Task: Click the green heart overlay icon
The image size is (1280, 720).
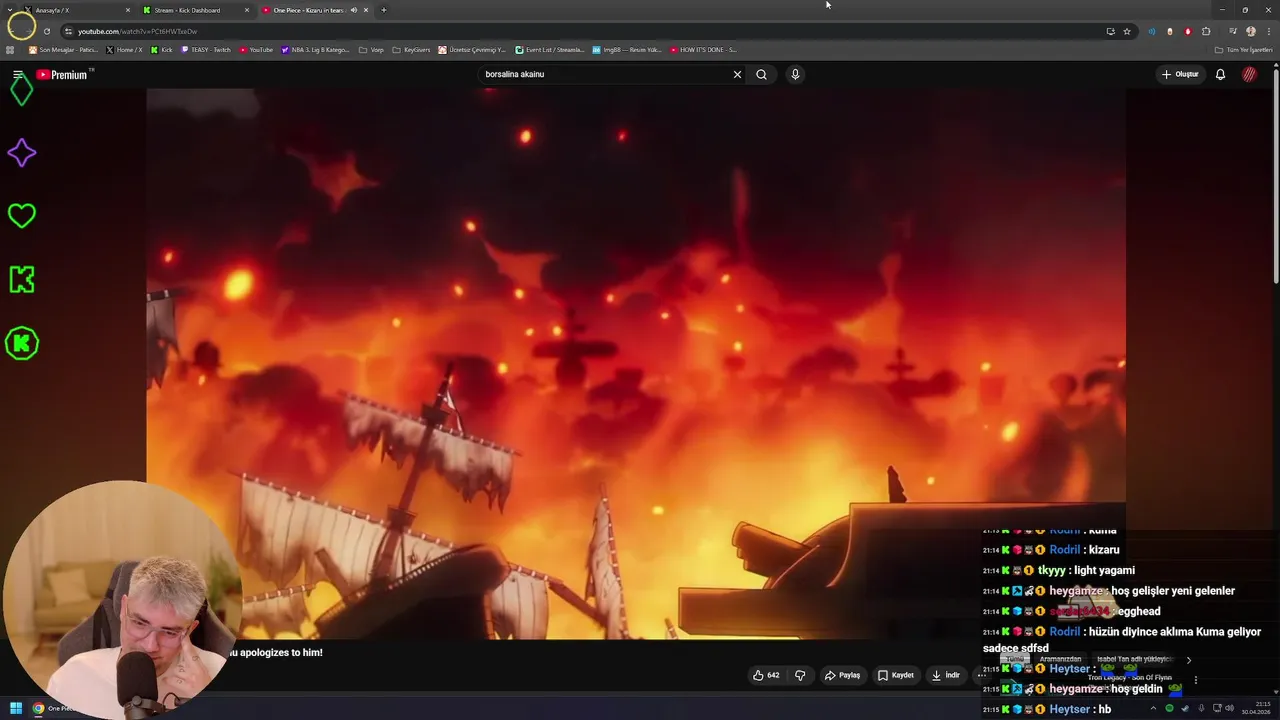Action: coord(22,216)
